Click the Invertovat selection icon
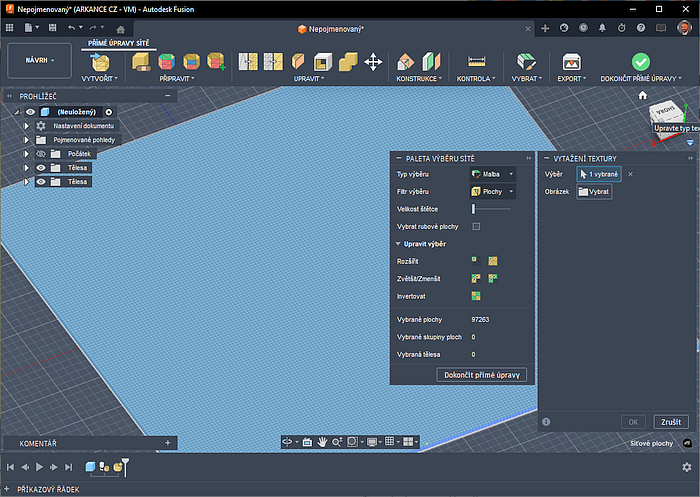The height and width of the screenshot is (497, 700). pyautogui.click(x=477, y=296)
